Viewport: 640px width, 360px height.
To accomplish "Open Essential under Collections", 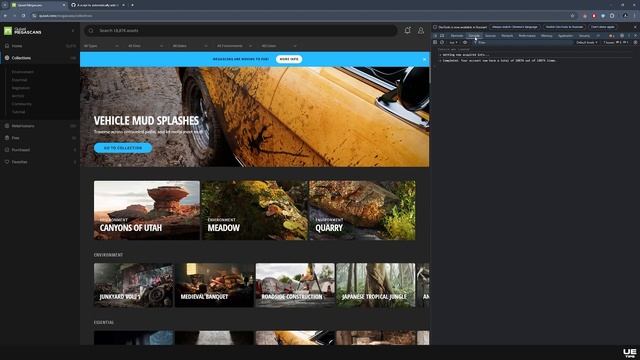I will coord(20,80).
